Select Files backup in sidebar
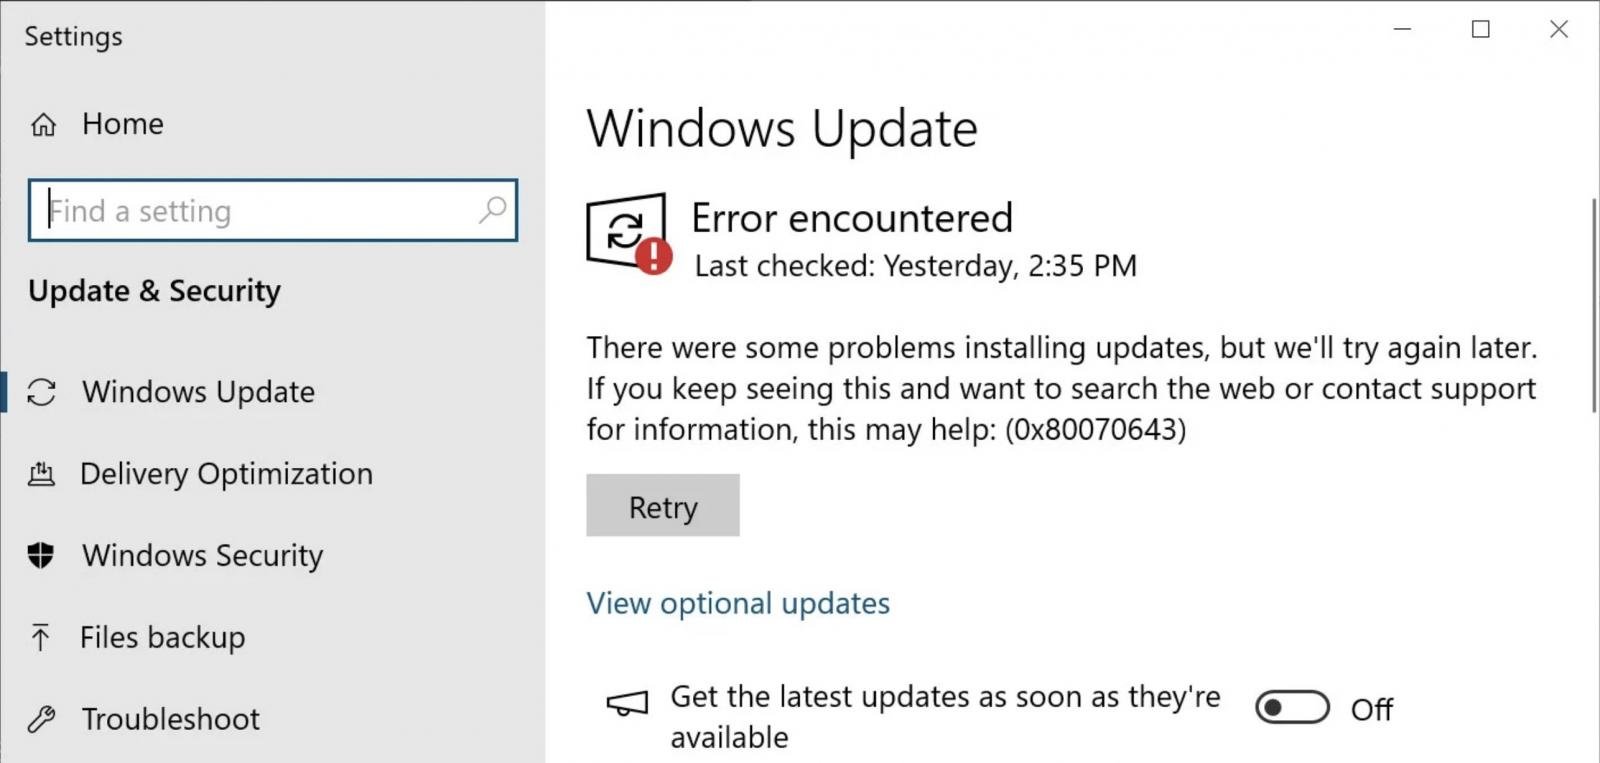This screenshot has height=763, width=1600. click(x=162, y=637)
